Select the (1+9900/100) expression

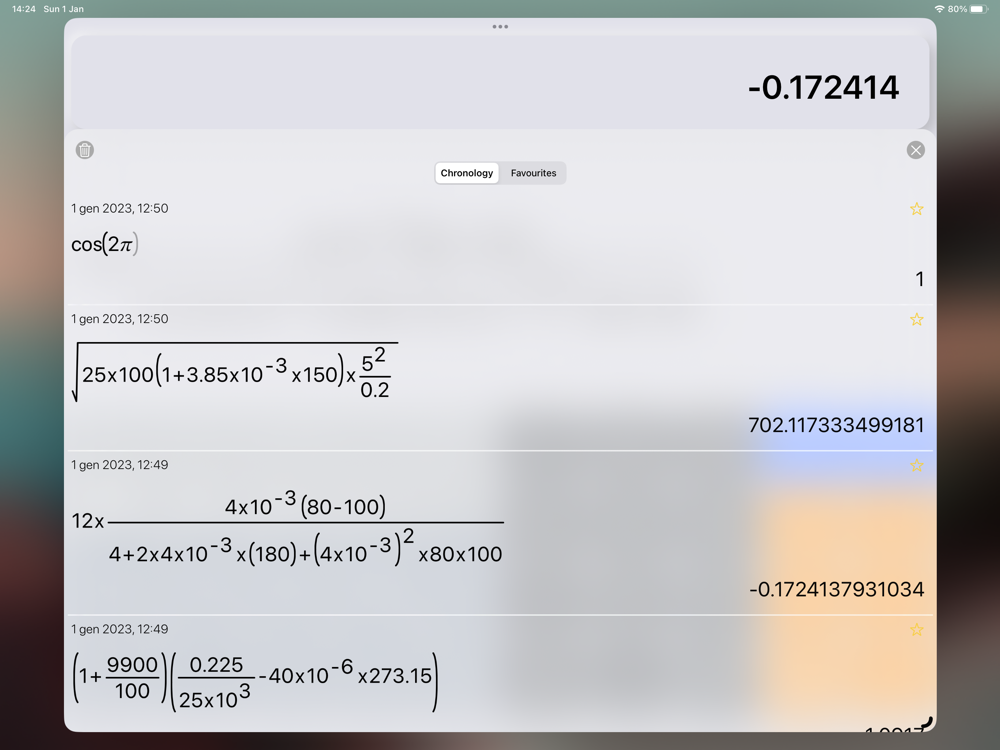pyautogui.click(x=255, y=682)
